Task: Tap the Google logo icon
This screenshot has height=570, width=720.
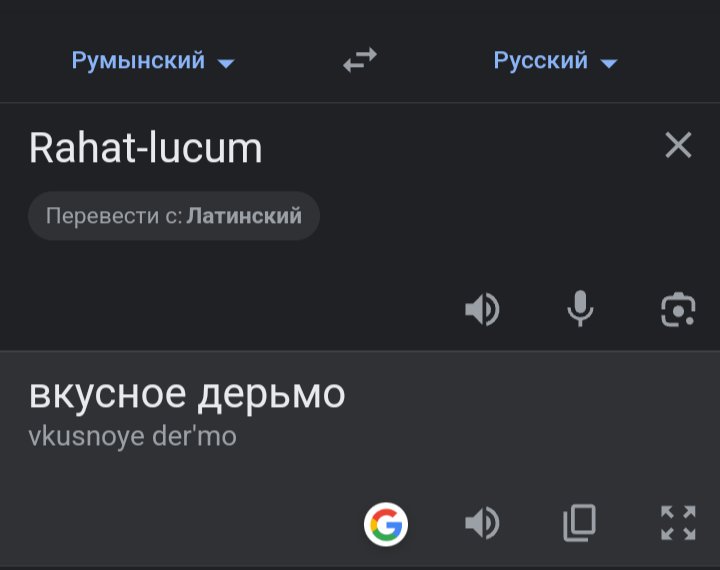Action: [386, 523]
